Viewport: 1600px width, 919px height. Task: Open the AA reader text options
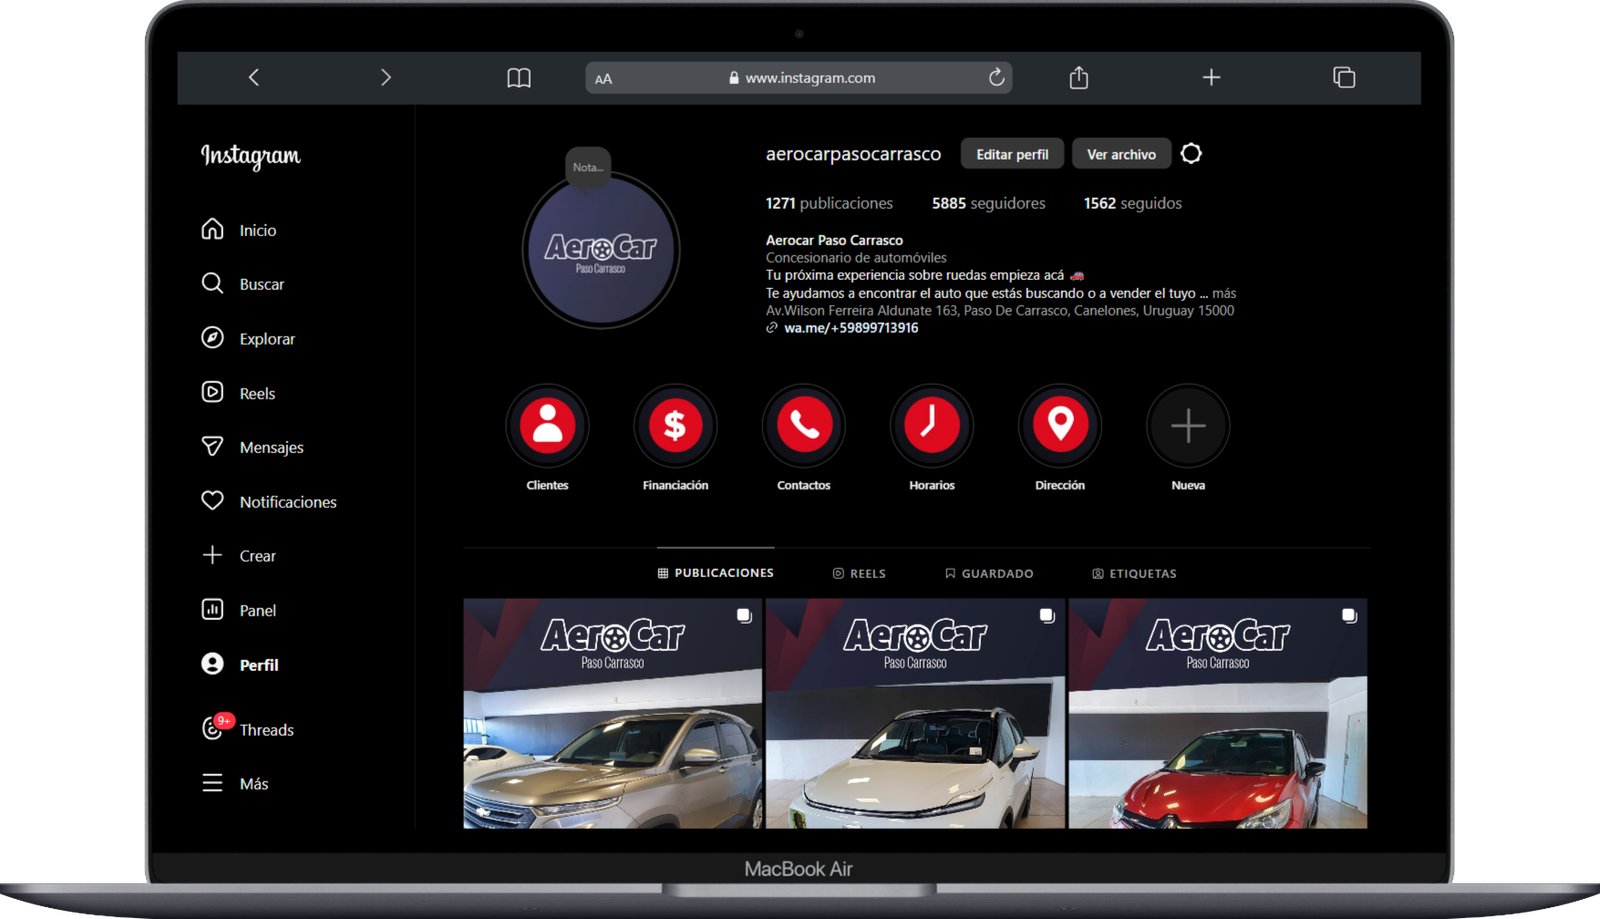pos(603,79)
